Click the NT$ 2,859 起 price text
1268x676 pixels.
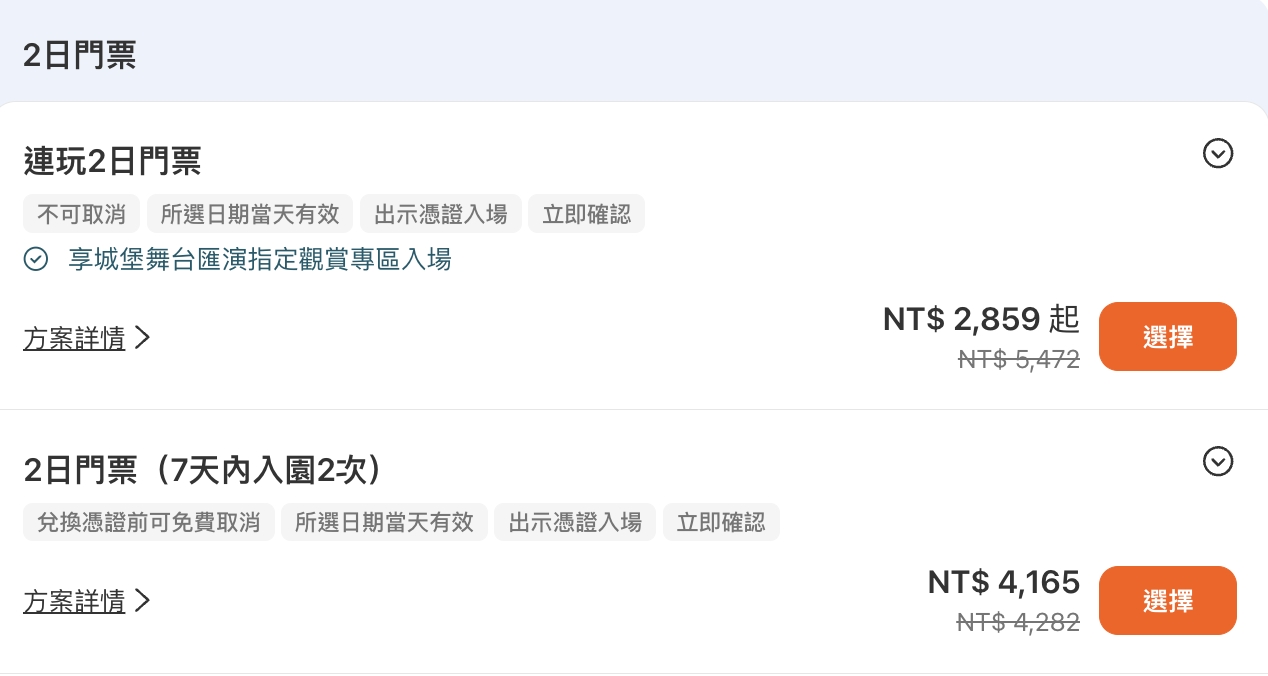click(x=981, y=319)
